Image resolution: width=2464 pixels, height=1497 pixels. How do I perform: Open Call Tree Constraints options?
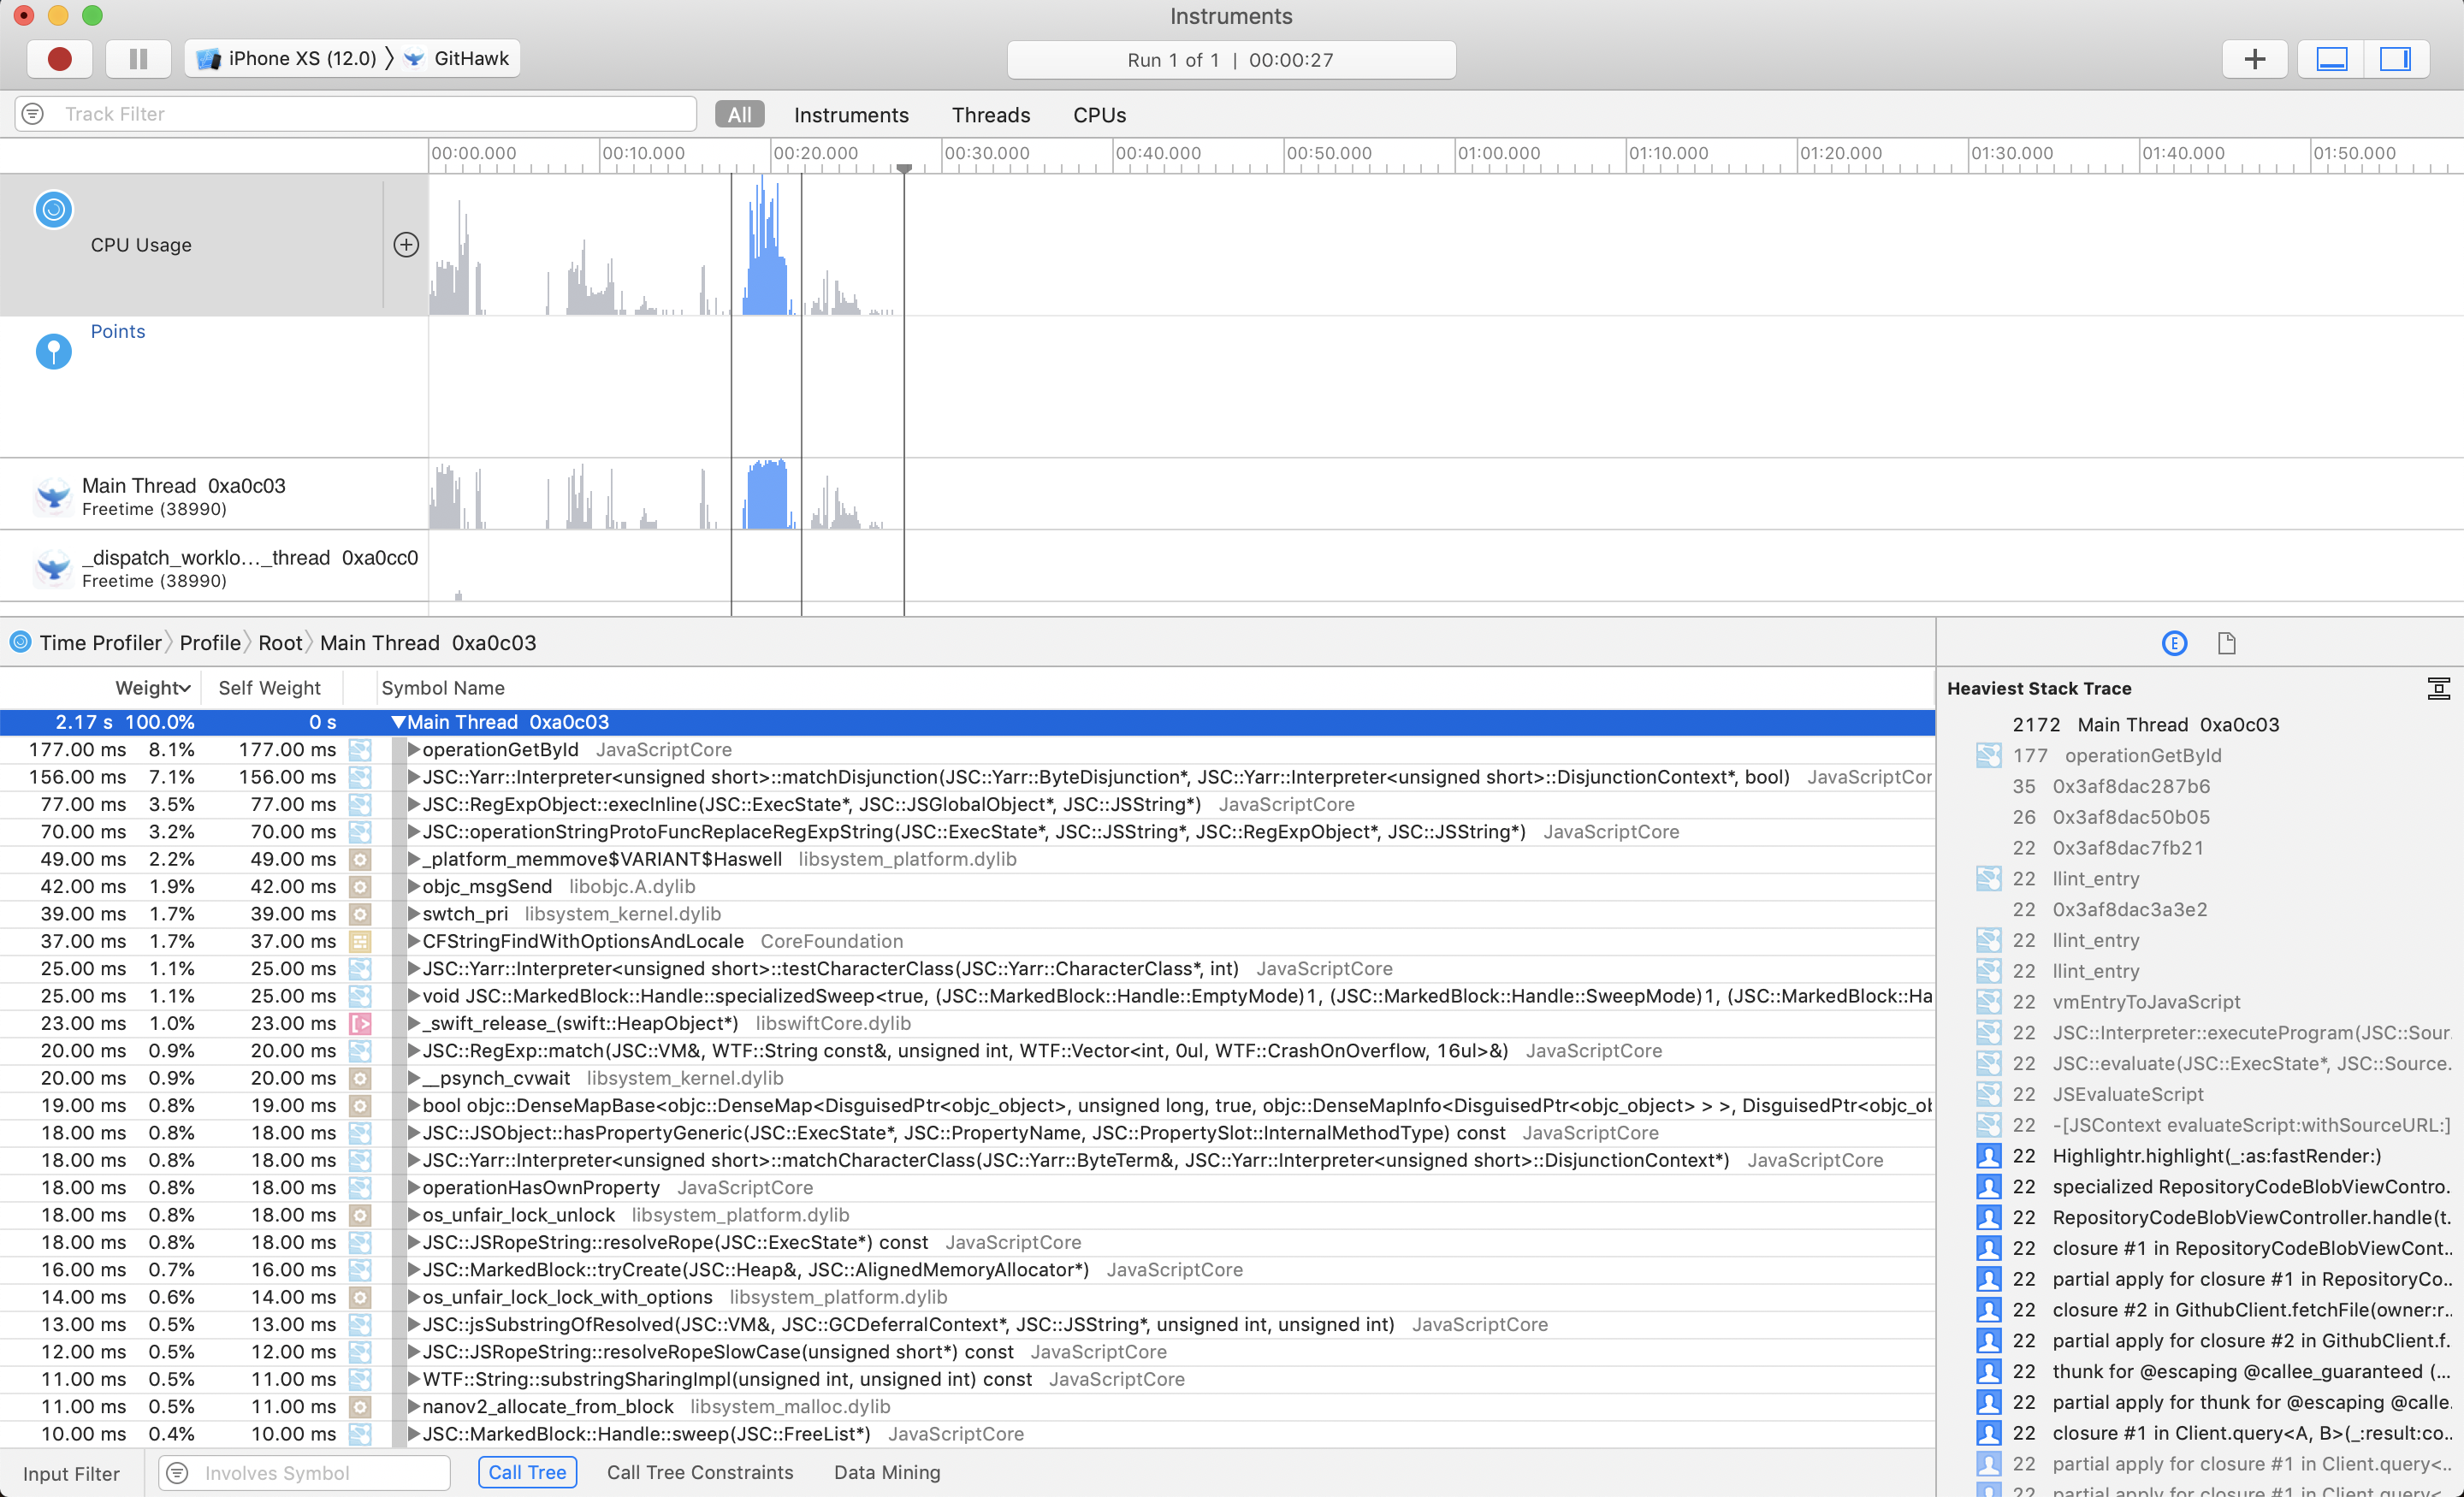[x=699, y=1472]
